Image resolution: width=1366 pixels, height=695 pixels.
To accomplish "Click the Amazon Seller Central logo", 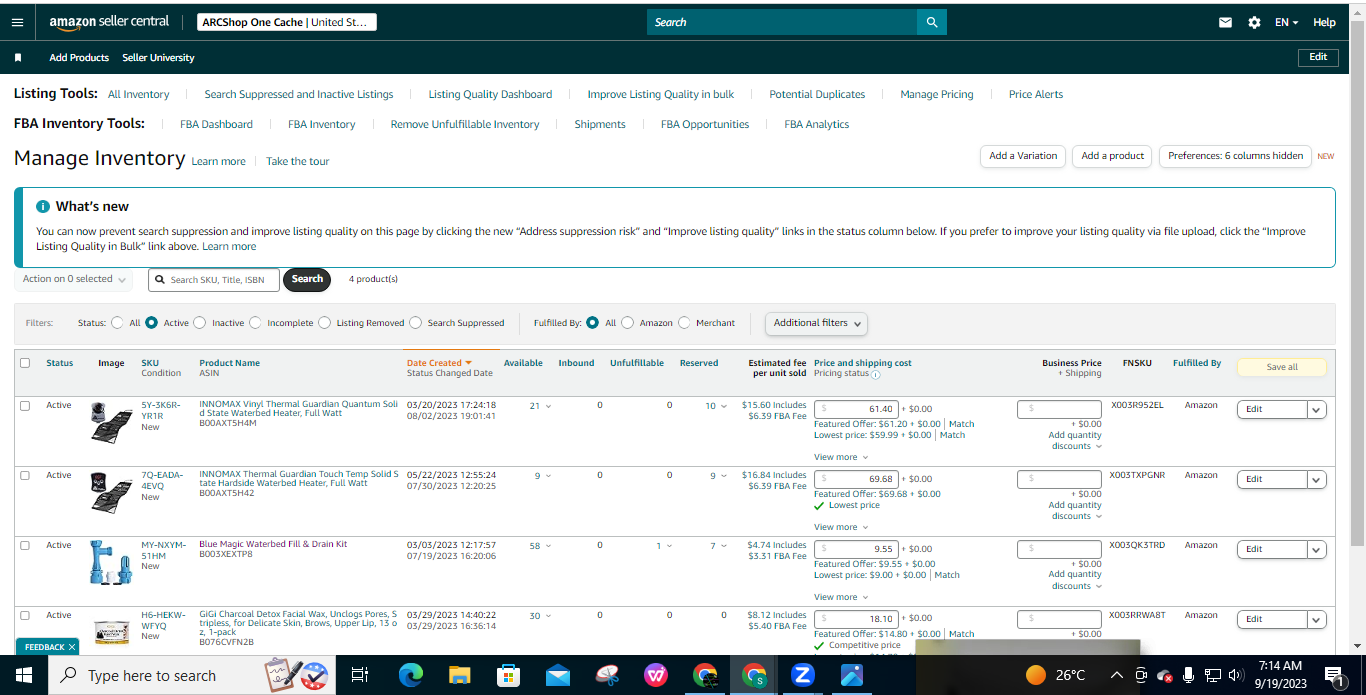I will [109, 22].
